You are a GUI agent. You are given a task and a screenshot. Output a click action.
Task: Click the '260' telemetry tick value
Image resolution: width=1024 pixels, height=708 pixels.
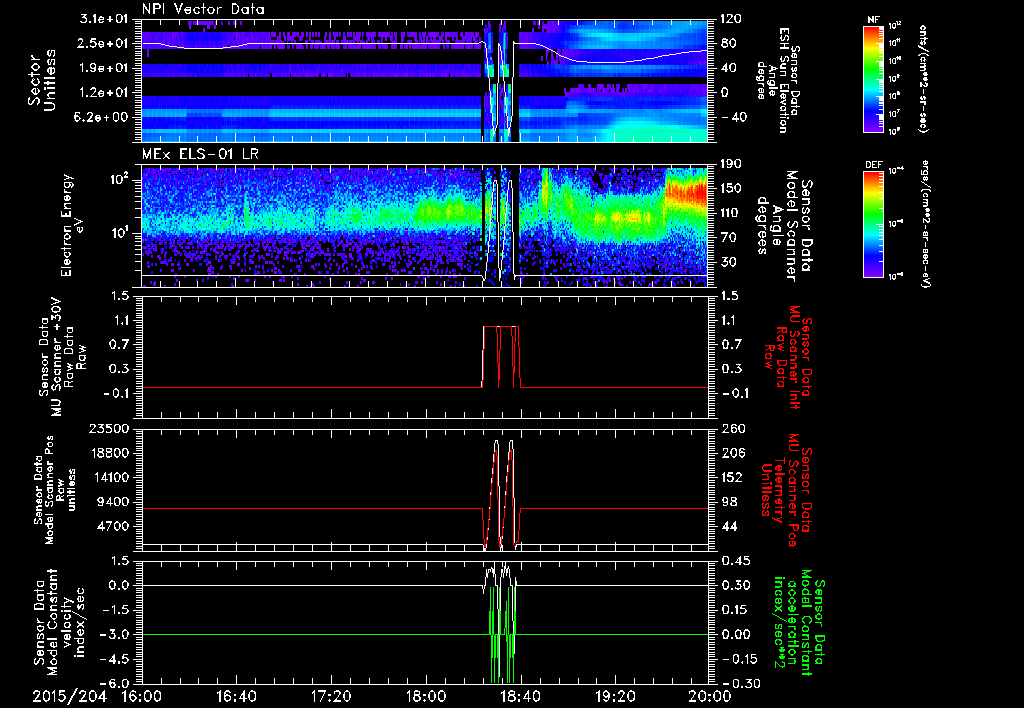(731, 429)
